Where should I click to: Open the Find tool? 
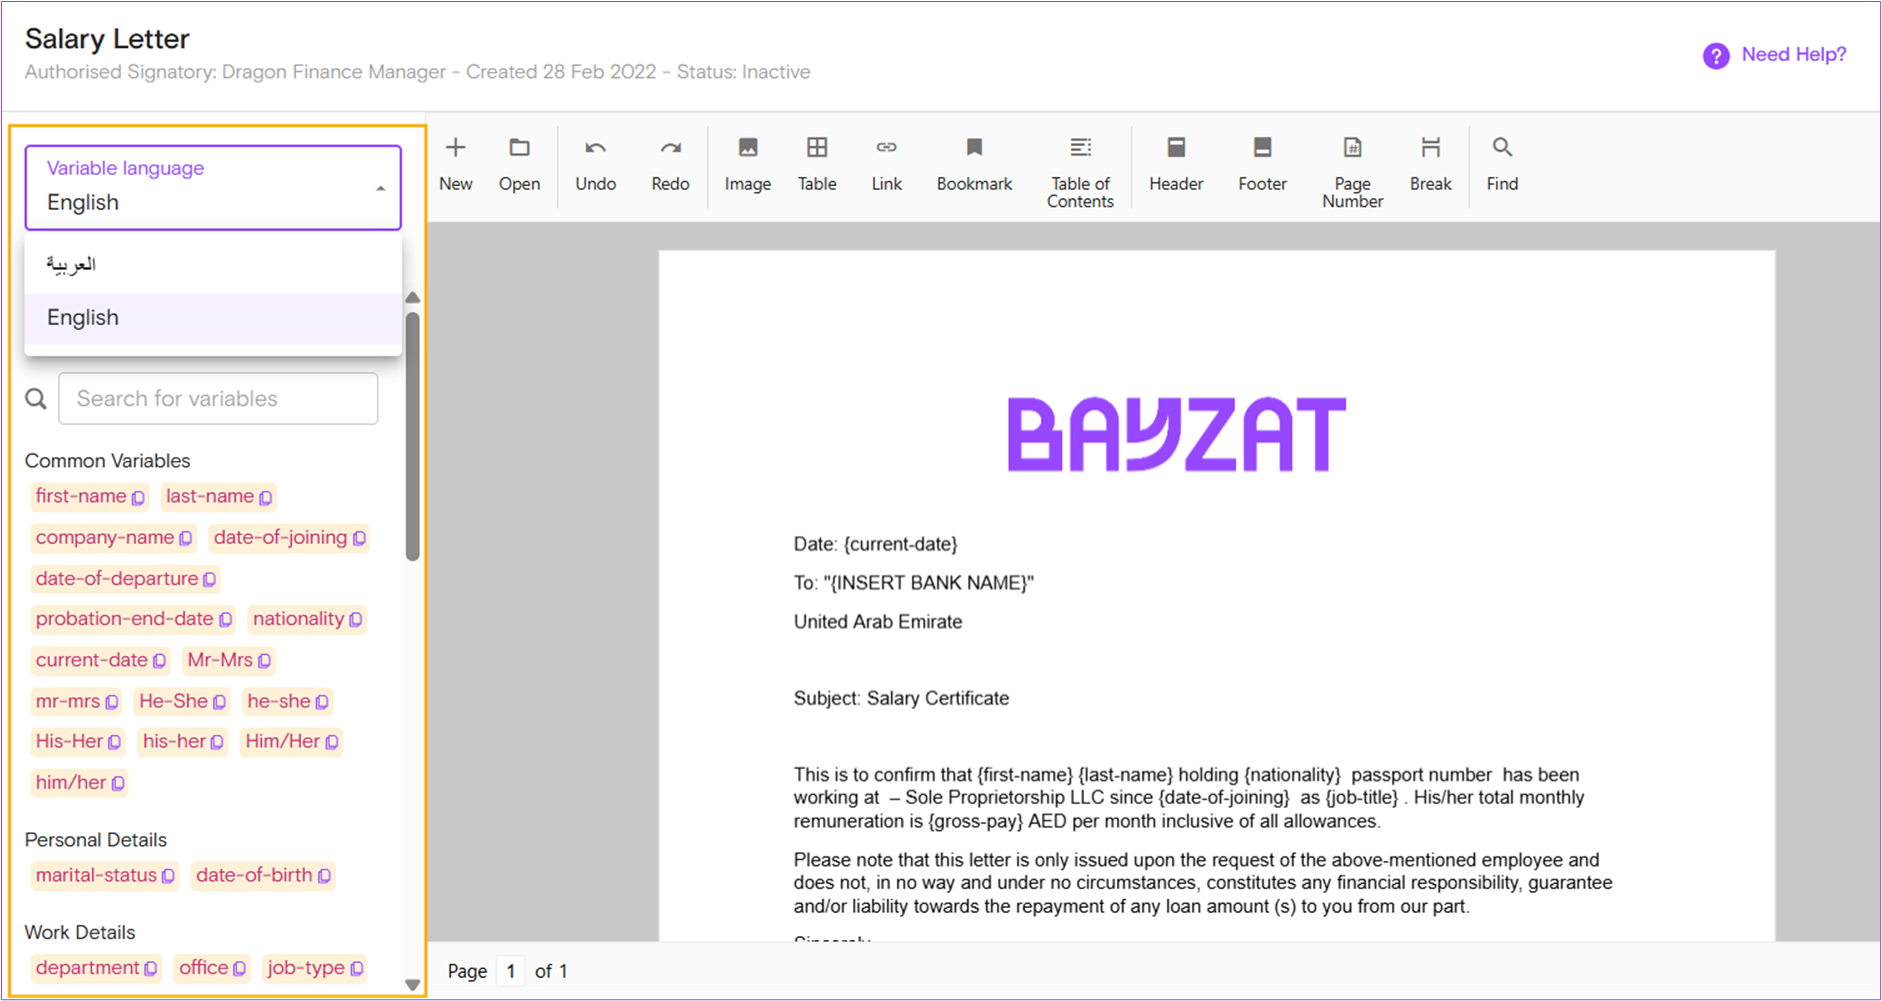(1502, 164)
